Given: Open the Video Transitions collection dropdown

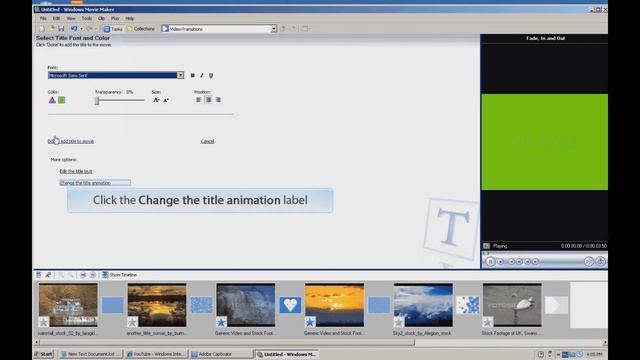Looking at the screenshot, I should 274,29.
